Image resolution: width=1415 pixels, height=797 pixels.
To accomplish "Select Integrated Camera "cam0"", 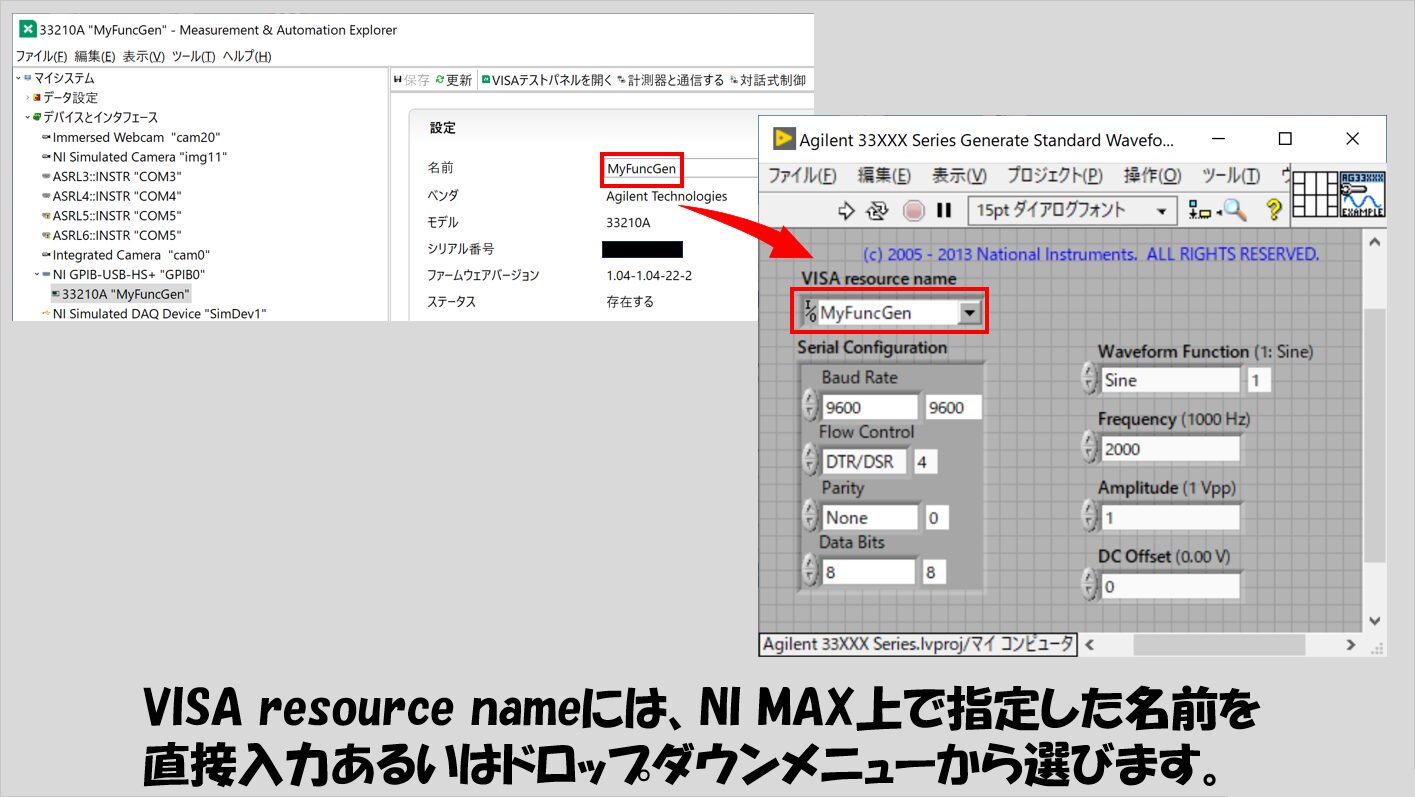I will click(125, 255).
